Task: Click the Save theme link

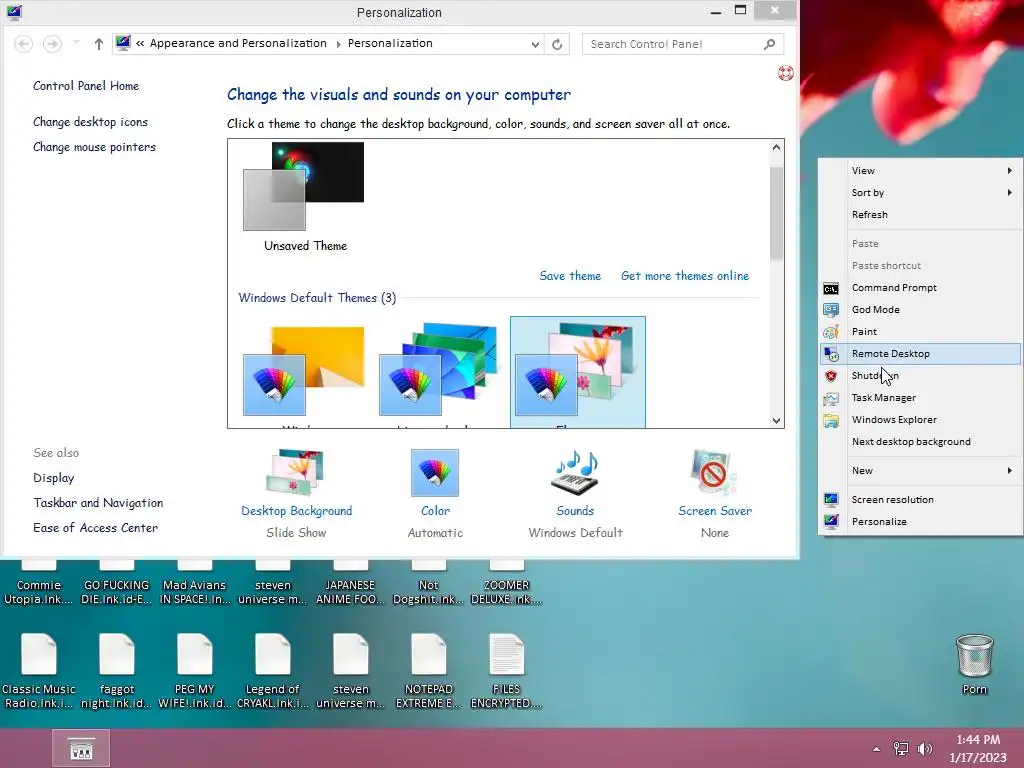Action: pyautogui.click(x=570, y=276)
